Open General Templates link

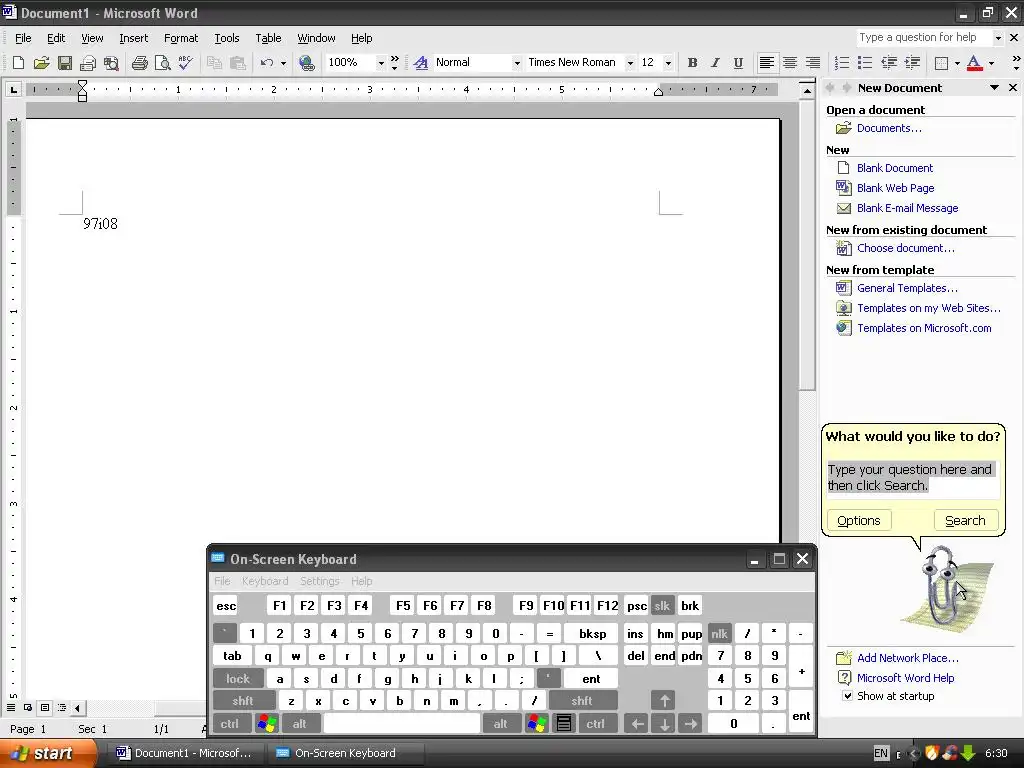click(907, 288)
